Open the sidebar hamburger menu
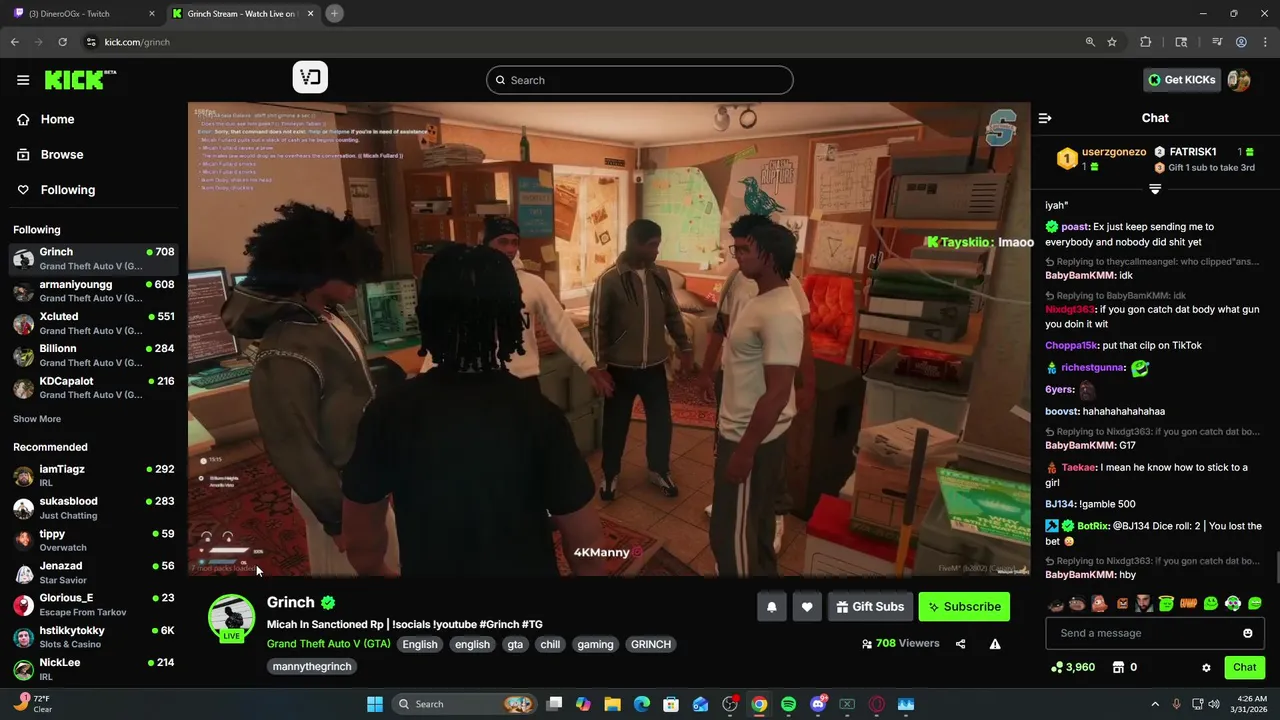The width and height of the screenshot is (1280, 720). [x=23, y=80]
